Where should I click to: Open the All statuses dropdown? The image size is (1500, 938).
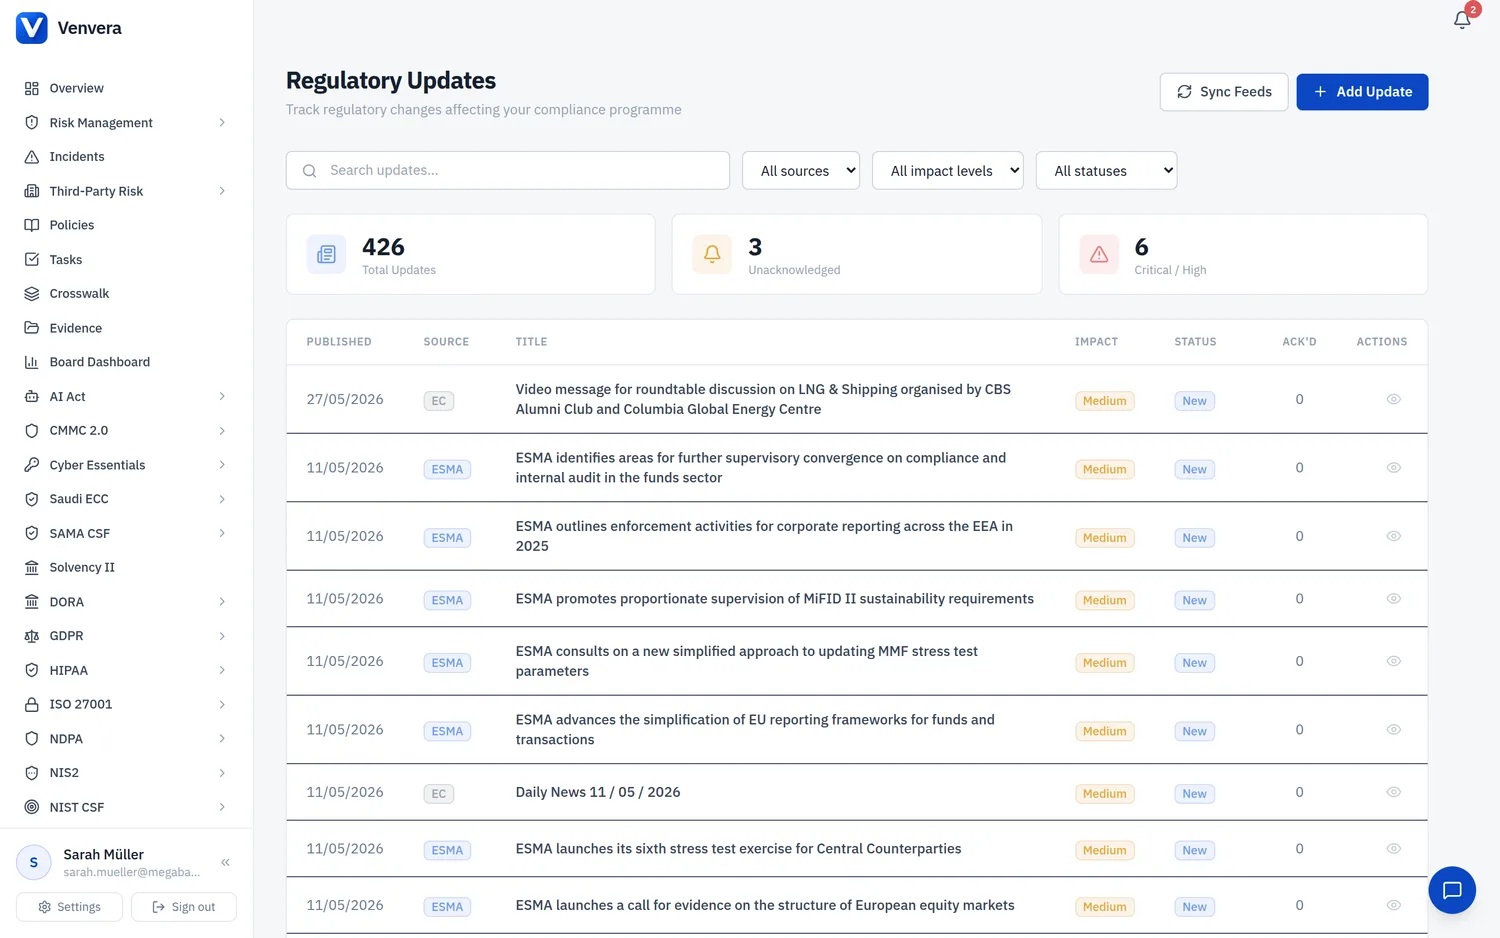pyautogui.click(x=1106, y=171)
